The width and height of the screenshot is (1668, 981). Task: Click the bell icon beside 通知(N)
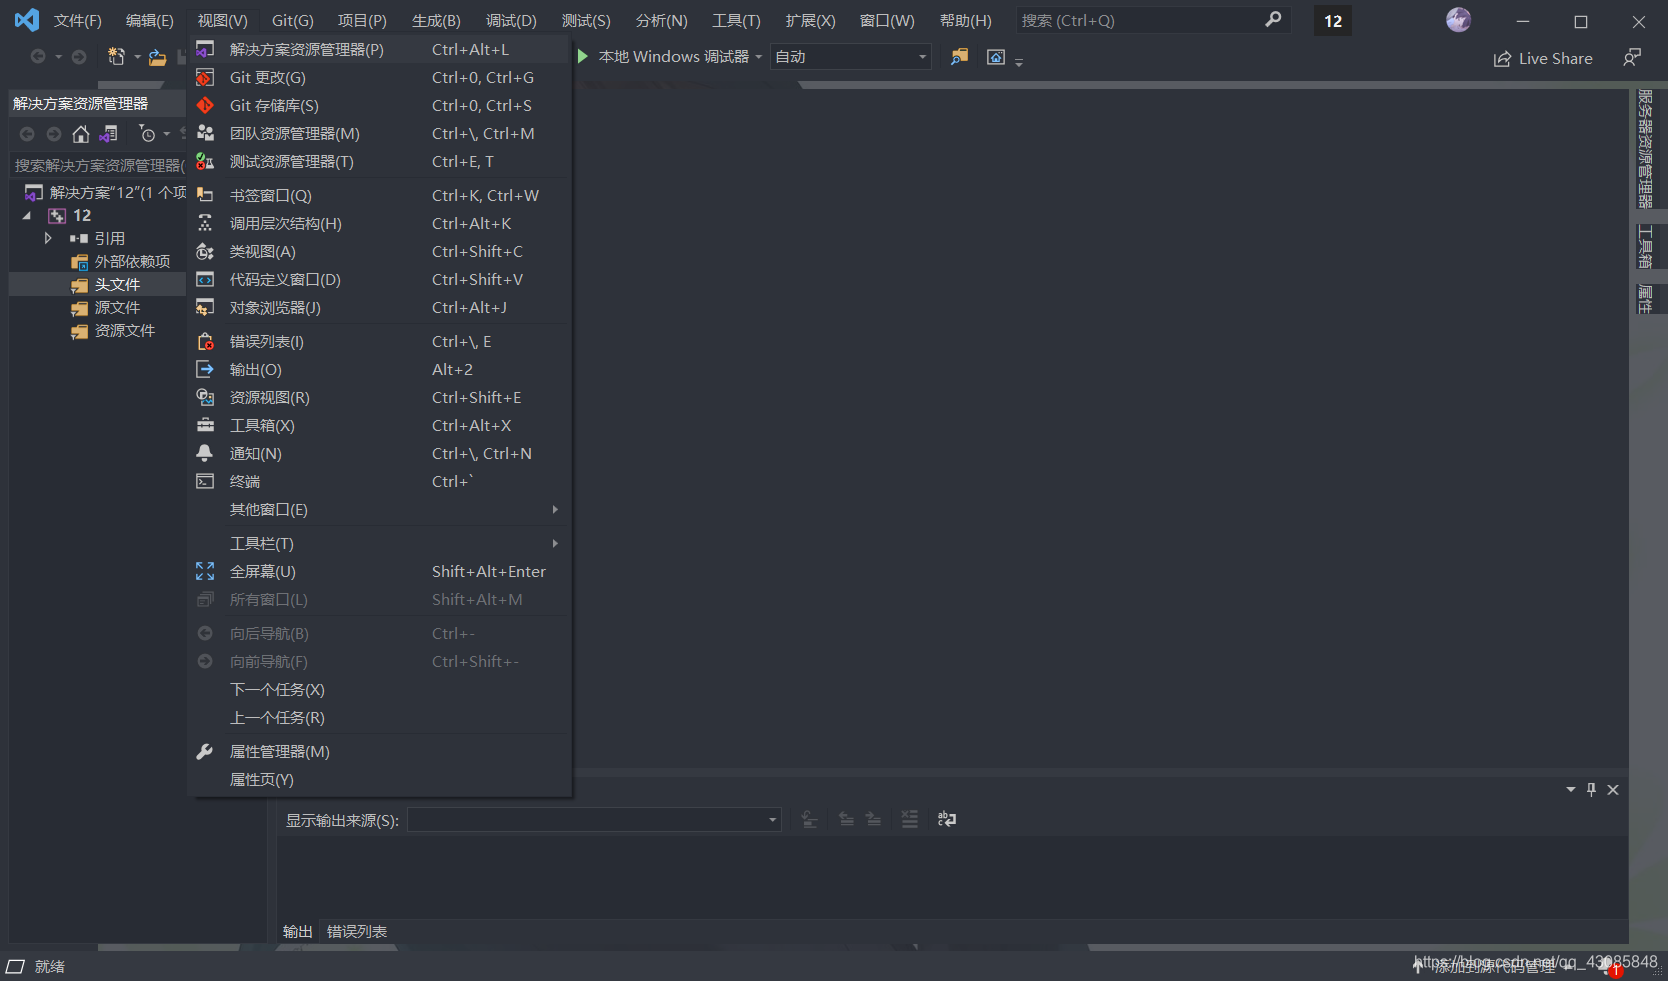tap(205, 453)
